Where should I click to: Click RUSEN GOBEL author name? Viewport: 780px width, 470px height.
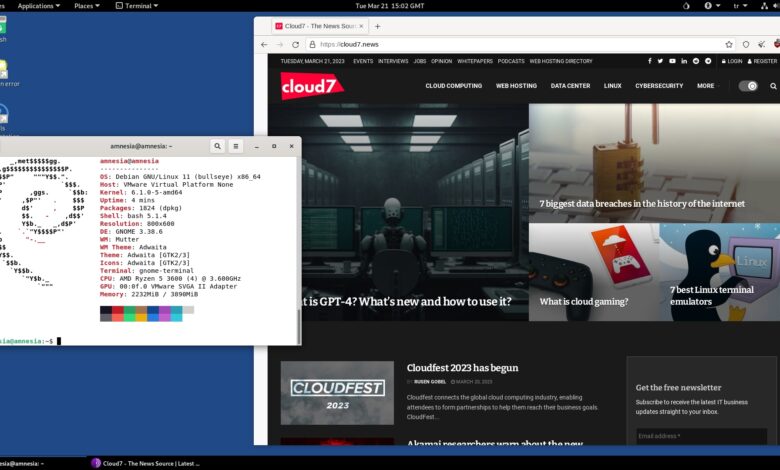click(x=430, y=382)
